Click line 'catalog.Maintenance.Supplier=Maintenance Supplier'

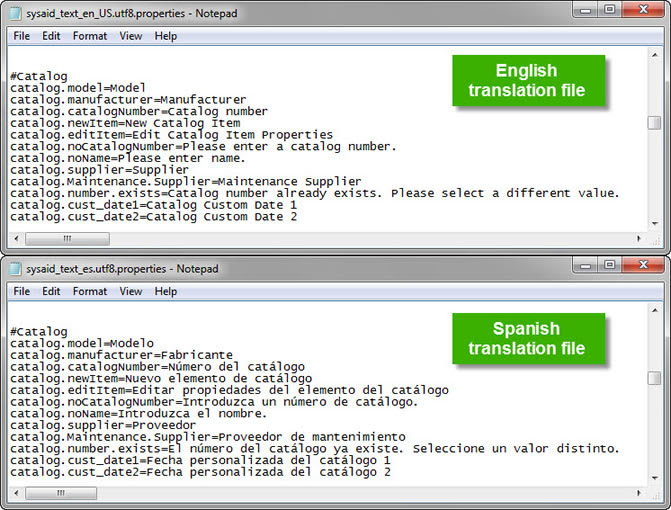186,182
